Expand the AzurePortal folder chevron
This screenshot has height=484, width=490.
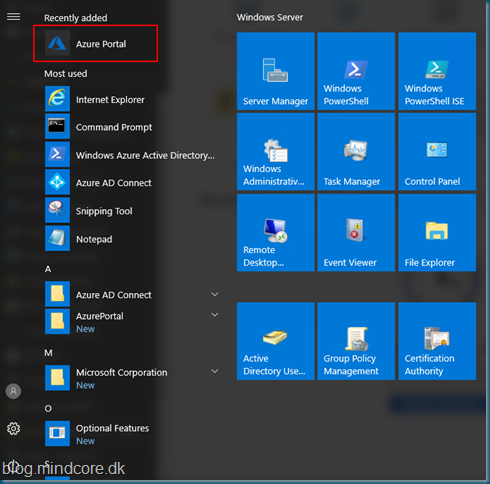(215, 315)
